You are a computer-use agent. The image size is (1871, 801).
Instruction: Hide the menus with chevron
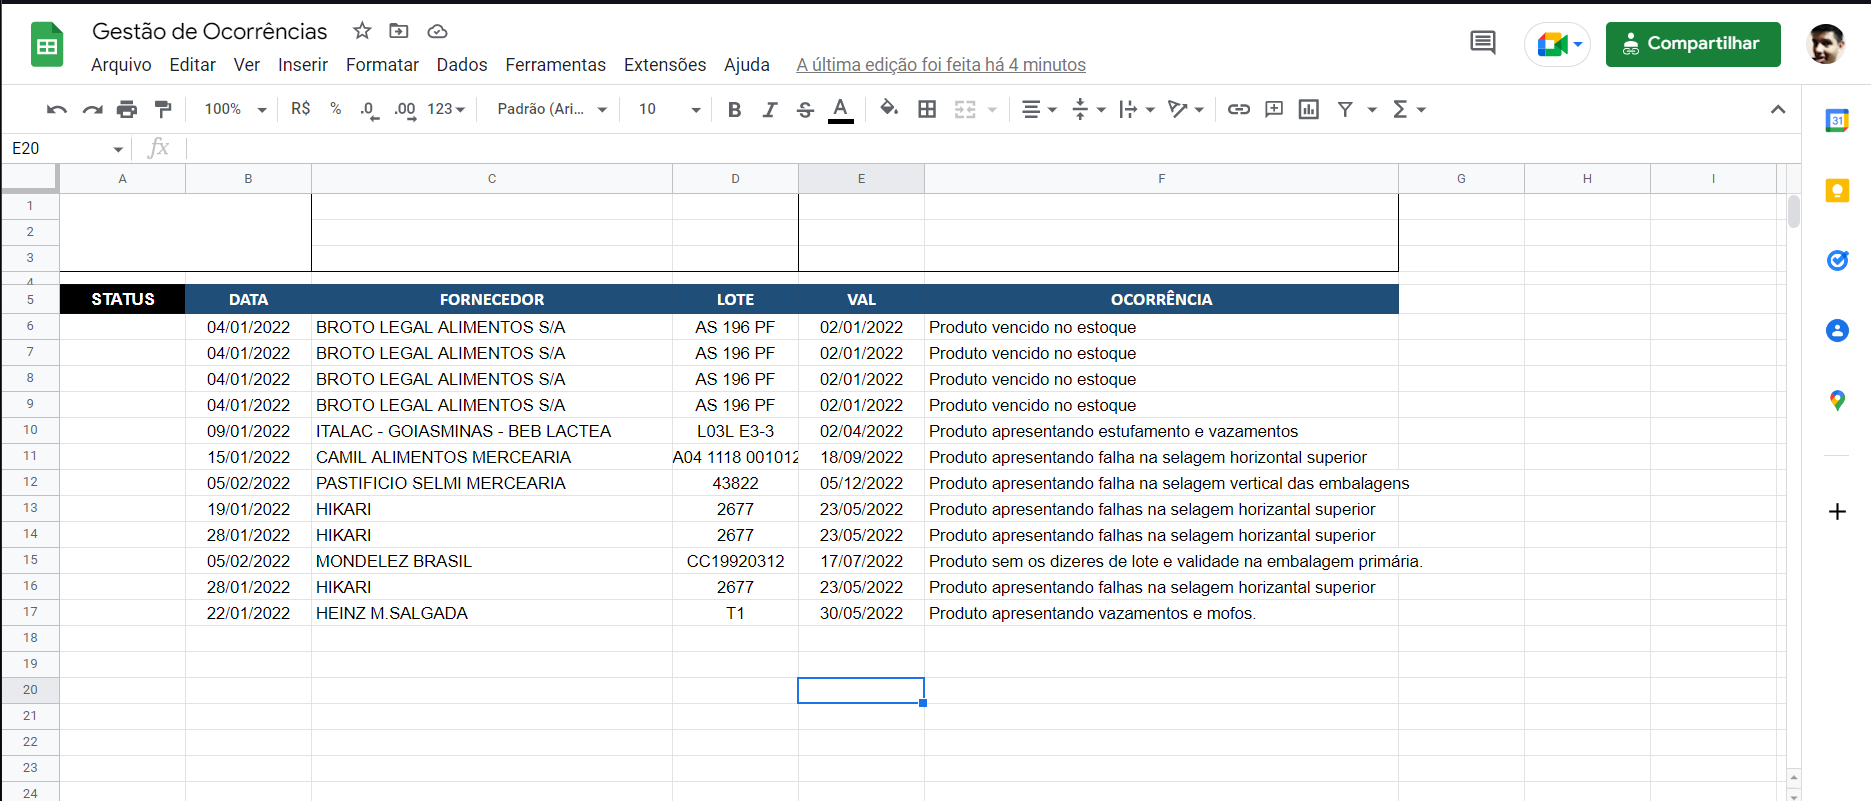(x=1778, y=109)
